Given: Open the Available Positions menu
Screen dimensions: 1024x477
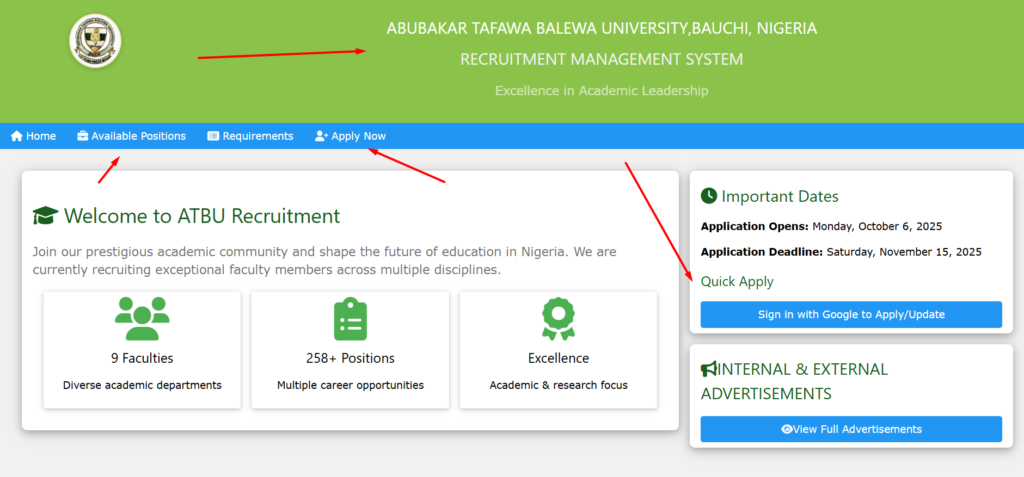Looking at the screenshot, I should (x=131, y=137).
